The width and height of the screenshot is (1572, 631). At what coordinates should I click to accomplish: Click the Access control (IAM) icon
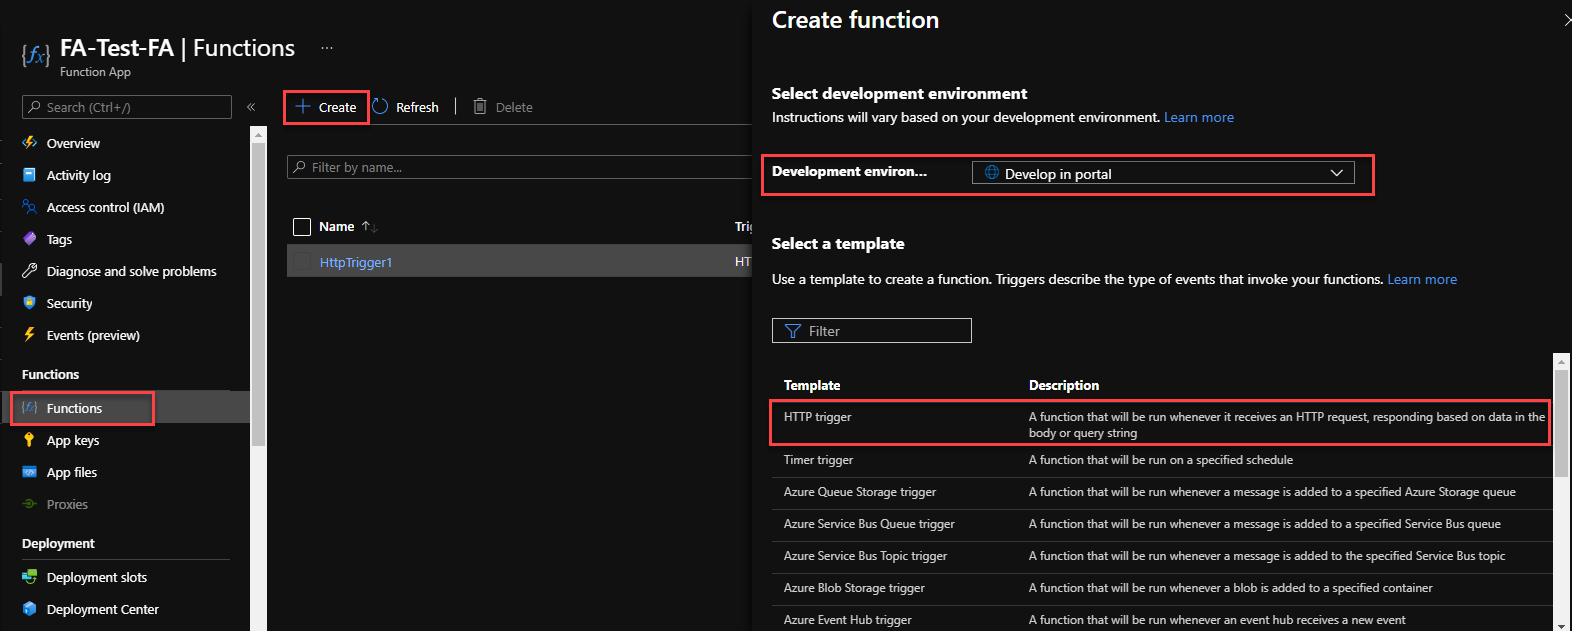[x=30, y=207]
